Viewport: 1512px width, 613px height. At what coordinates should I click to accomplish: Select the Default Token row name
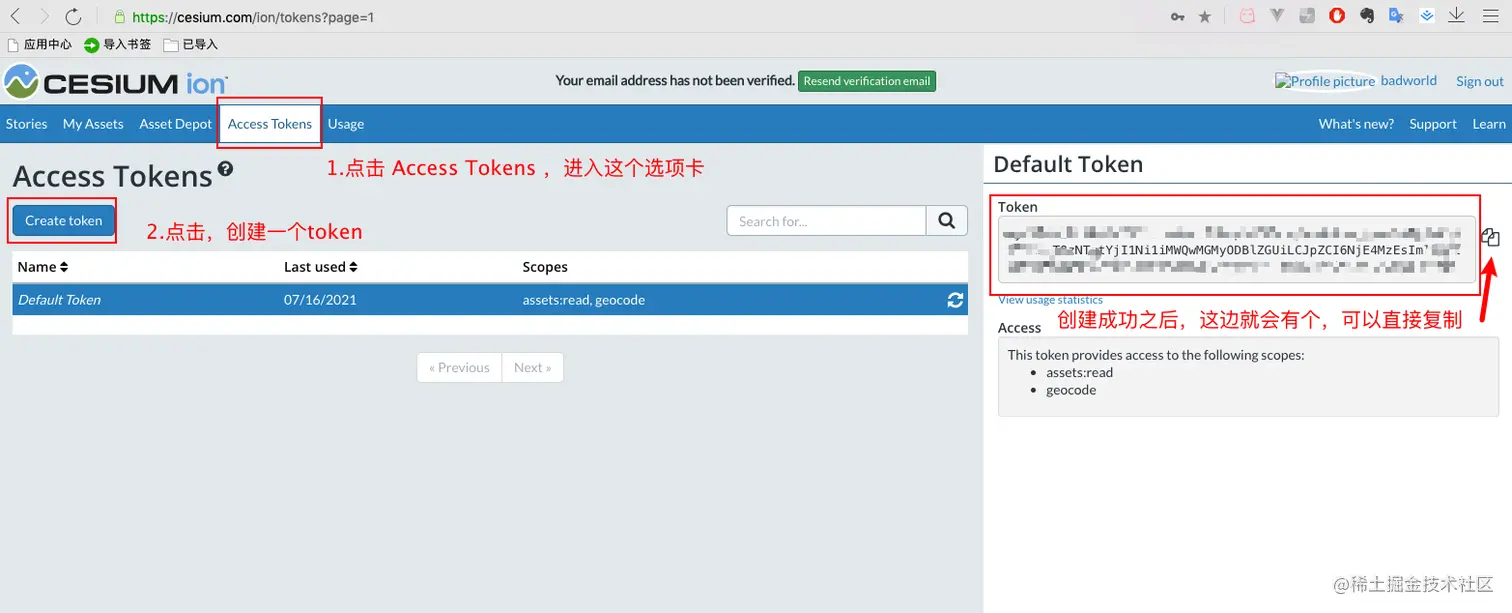tap(59, 300)
